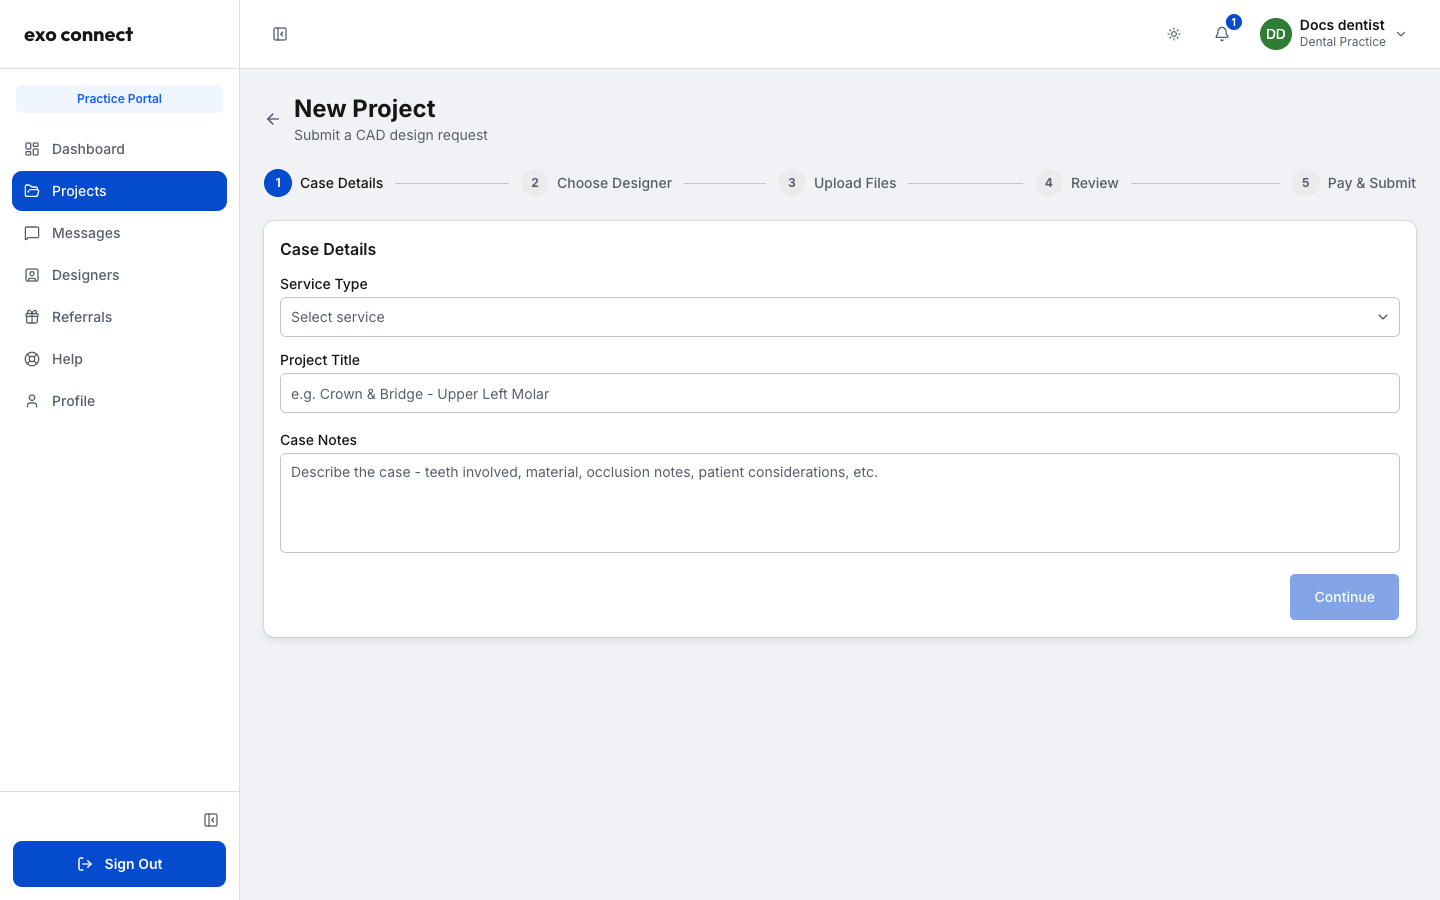Open notifications bell icon
The image size is (1440, 900).
1222,34
